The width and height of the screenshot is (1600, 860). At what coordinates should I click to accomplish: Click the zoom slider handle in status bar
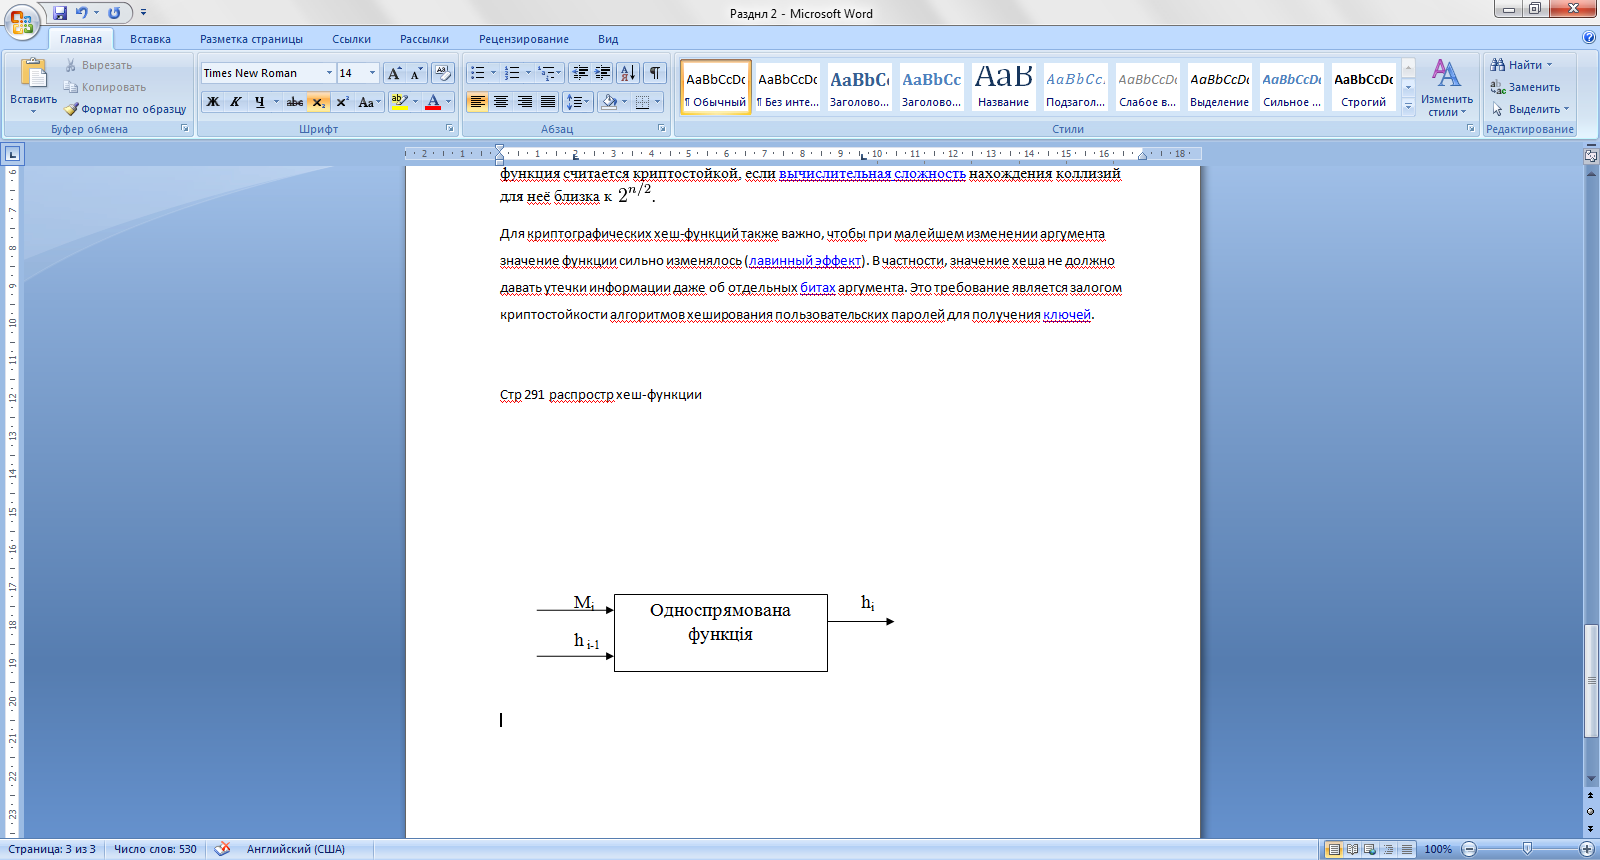point(1527,849)
